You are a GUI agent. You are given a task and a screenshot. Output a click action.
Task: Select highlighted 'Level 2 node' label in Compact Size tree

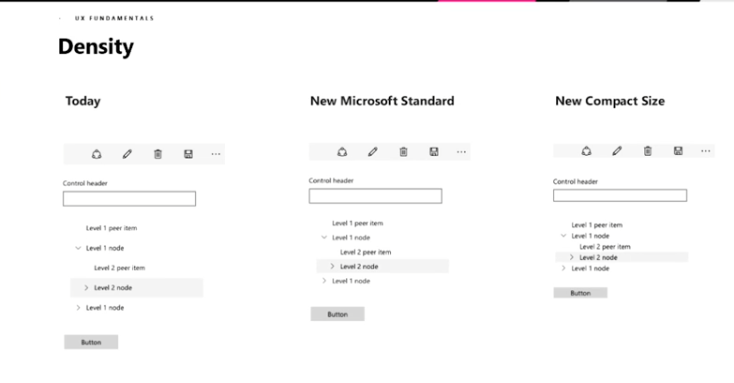(x=598, y=258)
